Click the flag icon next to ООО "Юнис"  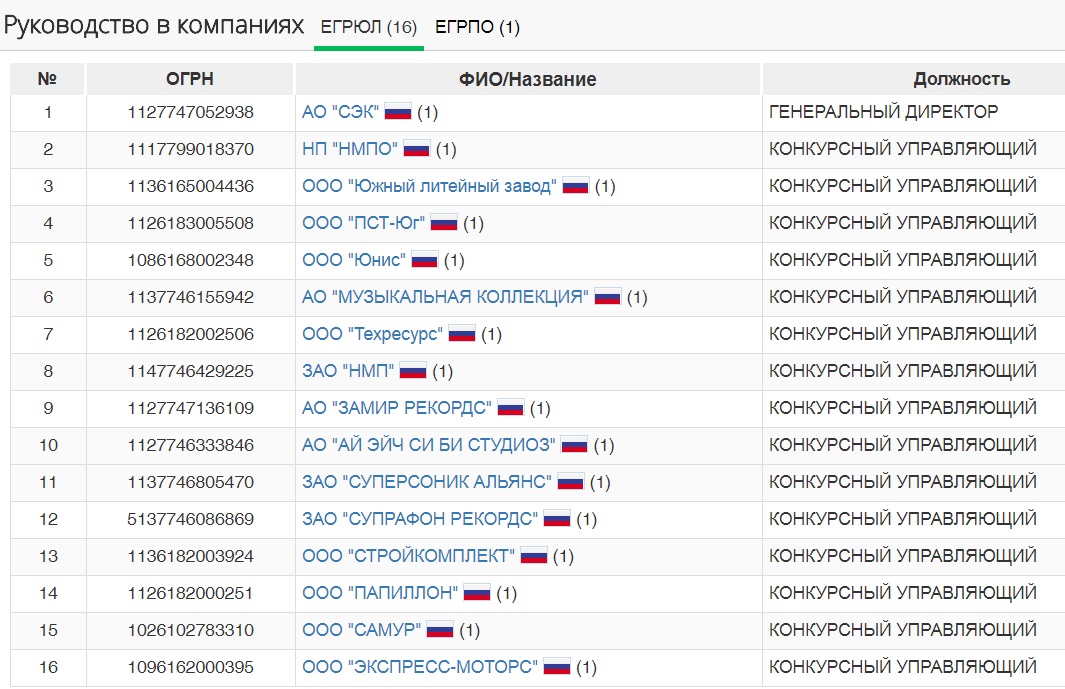(x=425, y=260)
